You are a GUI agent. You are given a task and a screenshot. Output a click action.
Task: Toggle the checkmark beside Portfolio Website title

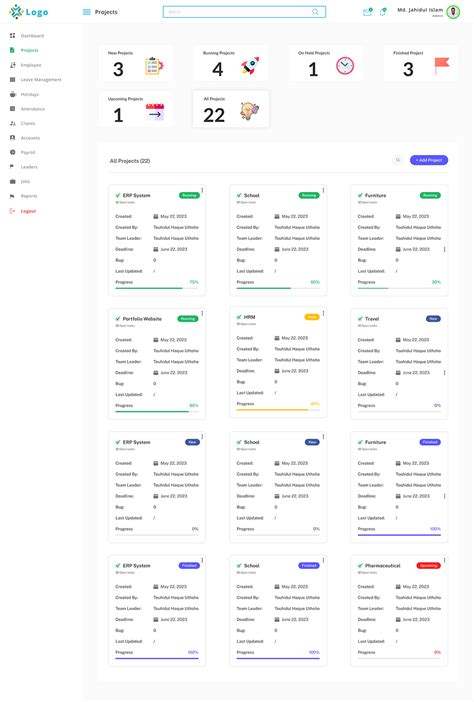pos(118,319)
